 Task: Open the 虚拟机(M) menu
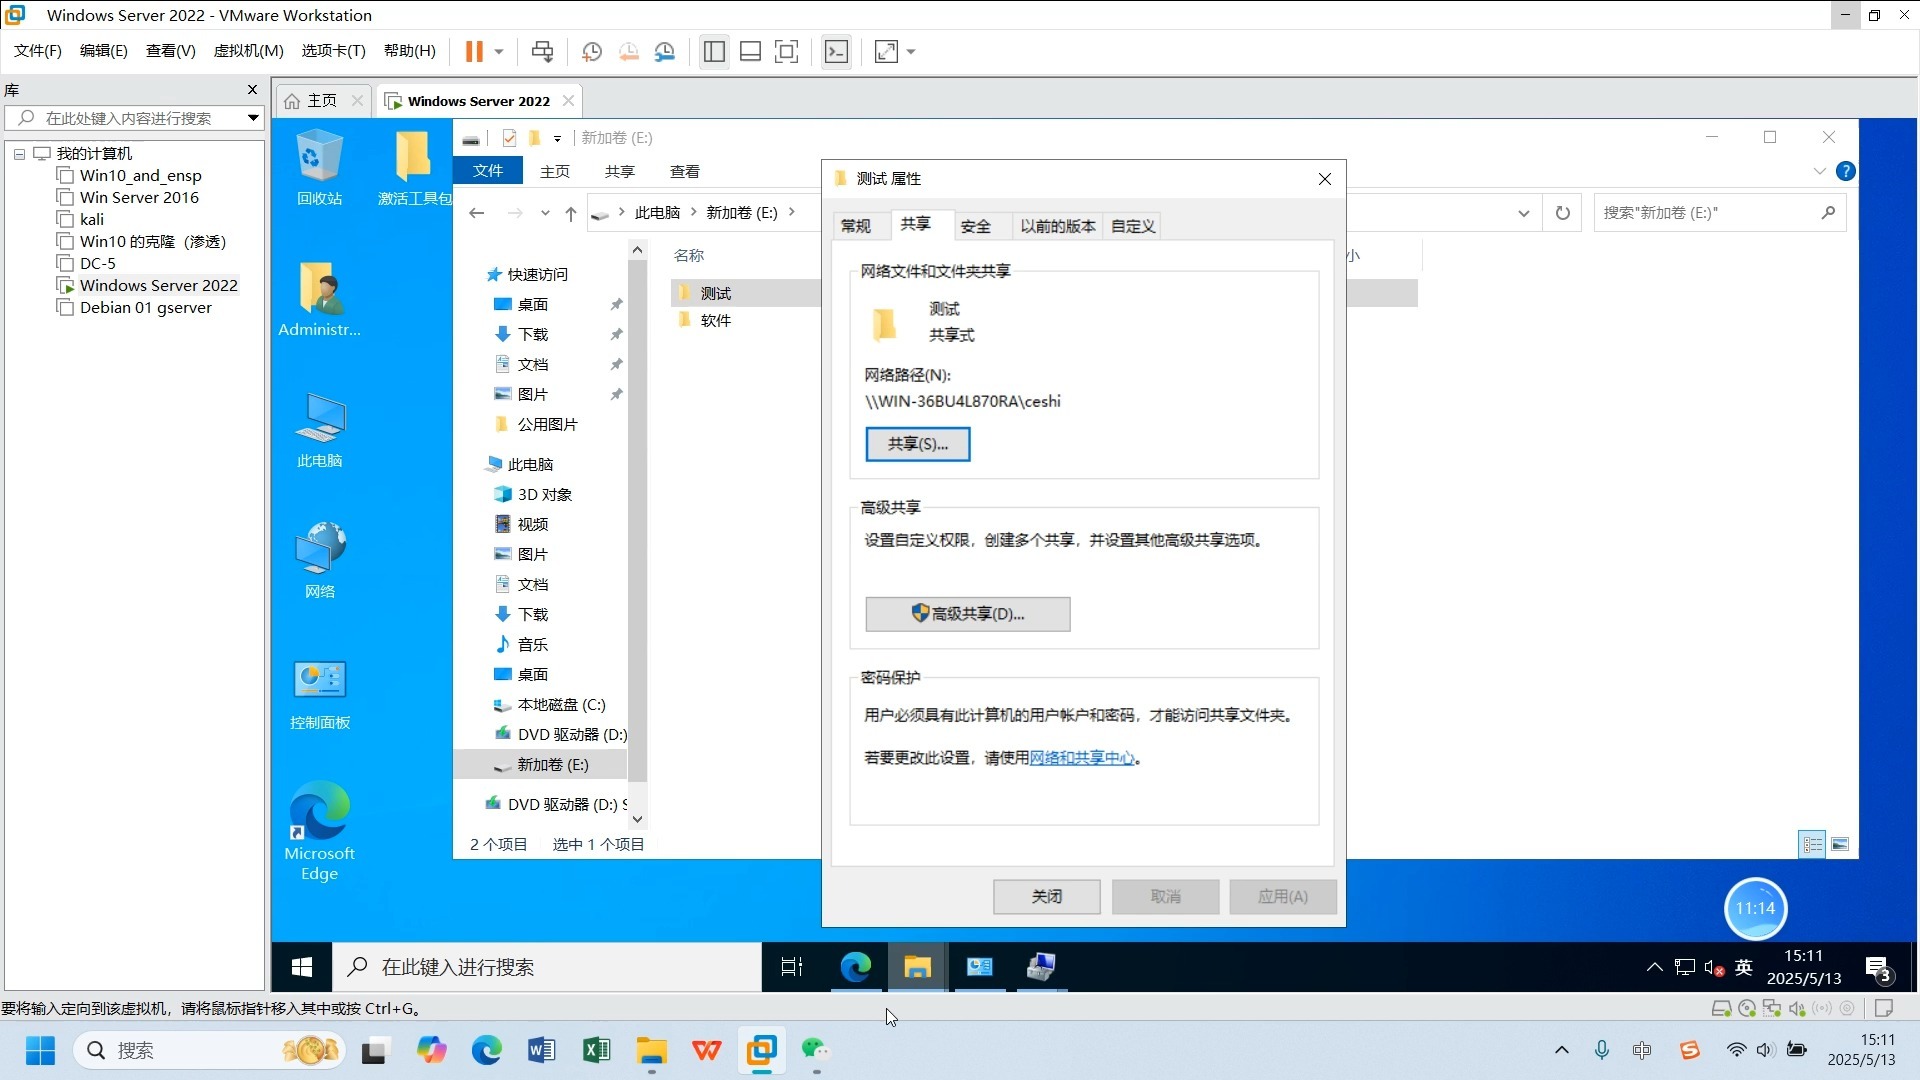pyautogui.click(x=248, y=51)
